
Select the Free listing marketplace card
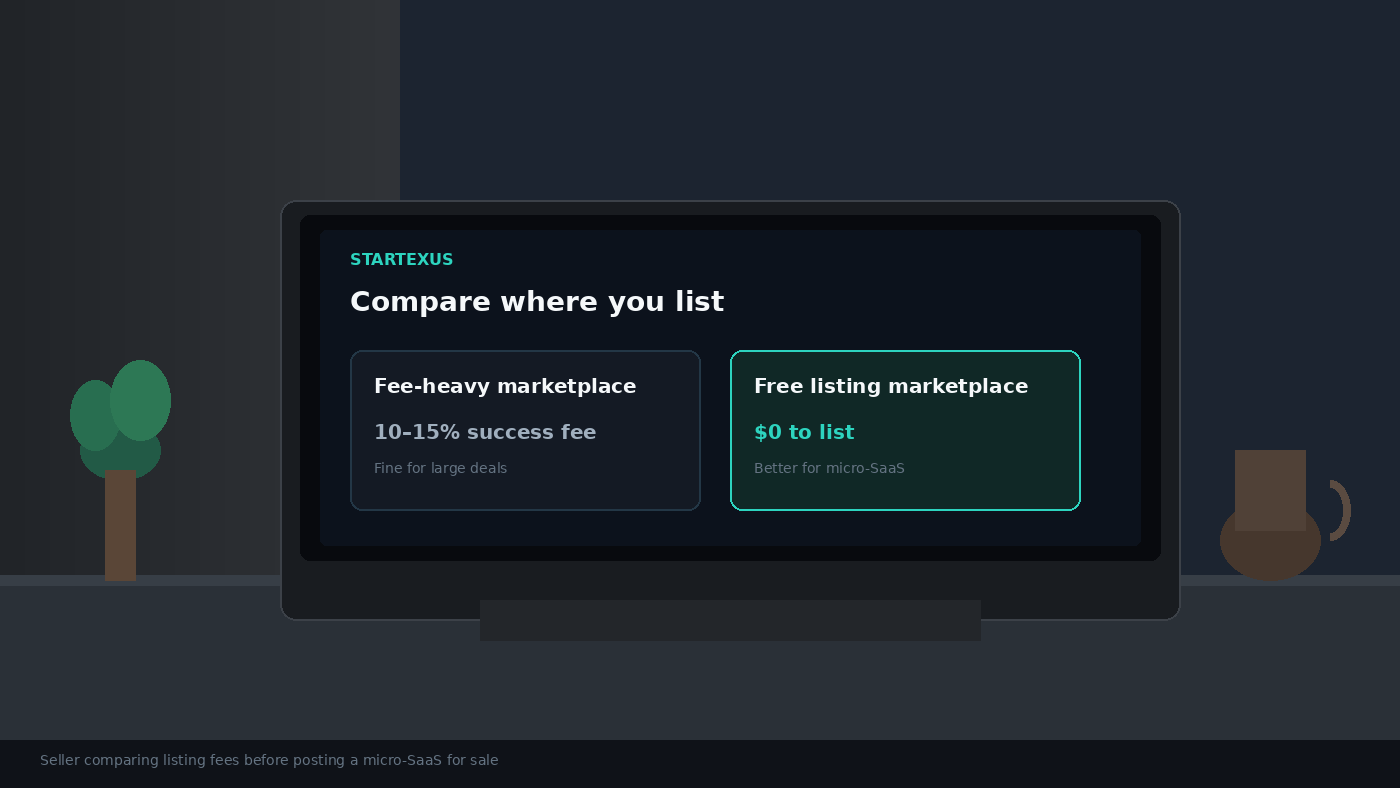click(905, 430)
